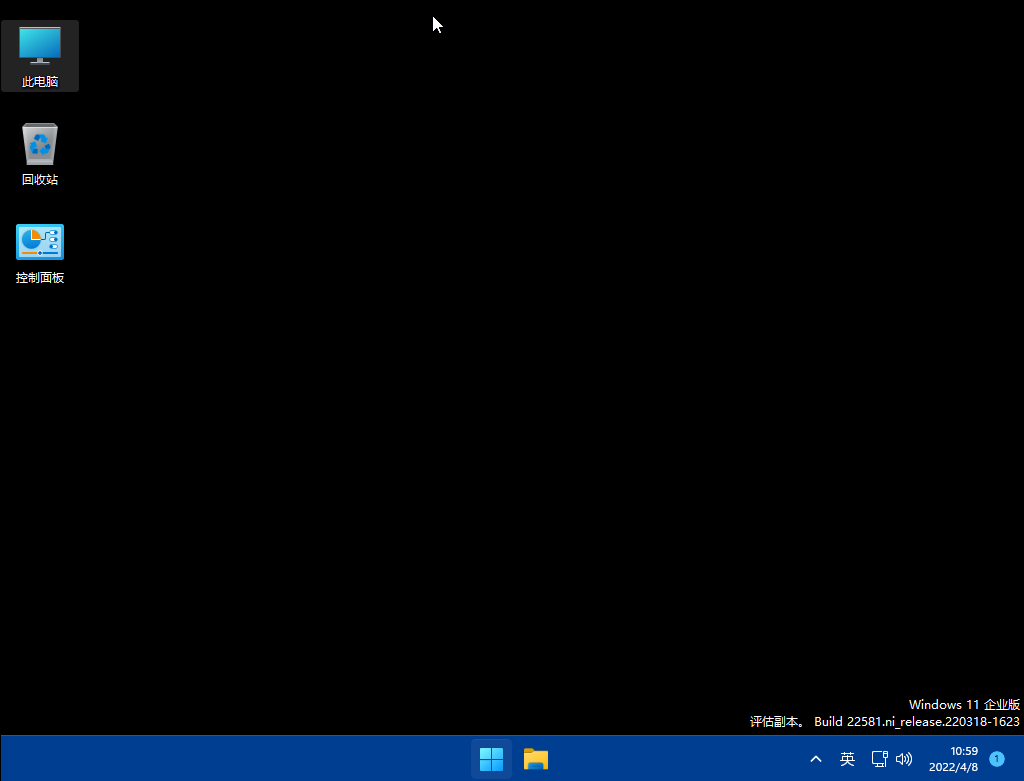Click the 控制面板 text label
The image size is (1024, 781).
[40, 278]
